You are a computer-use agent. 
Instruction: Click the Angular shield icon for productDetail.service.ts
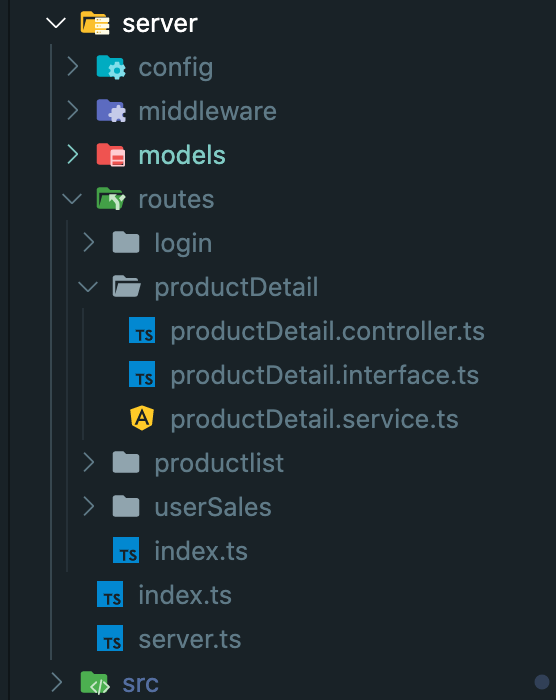tap(142, 418)
